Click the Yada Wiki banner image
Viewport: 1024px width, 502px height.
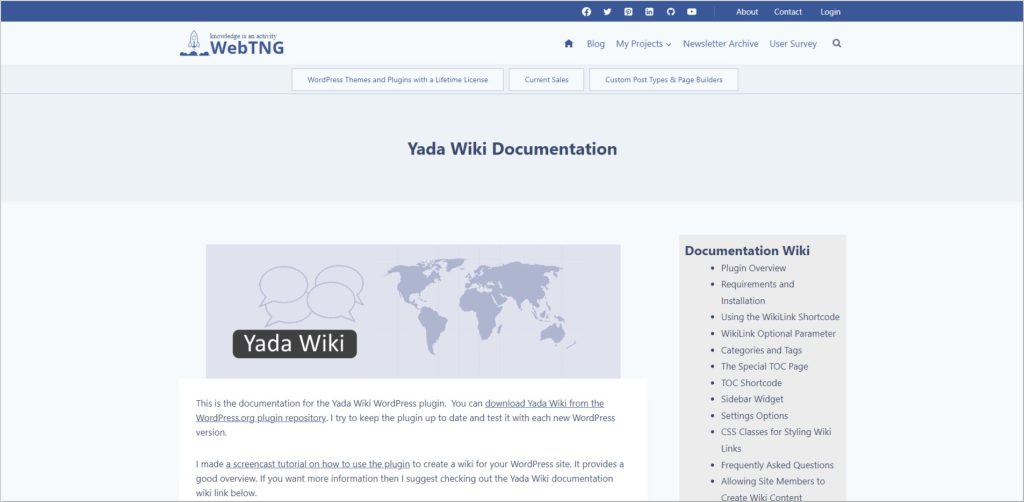[x=413, y=311]
